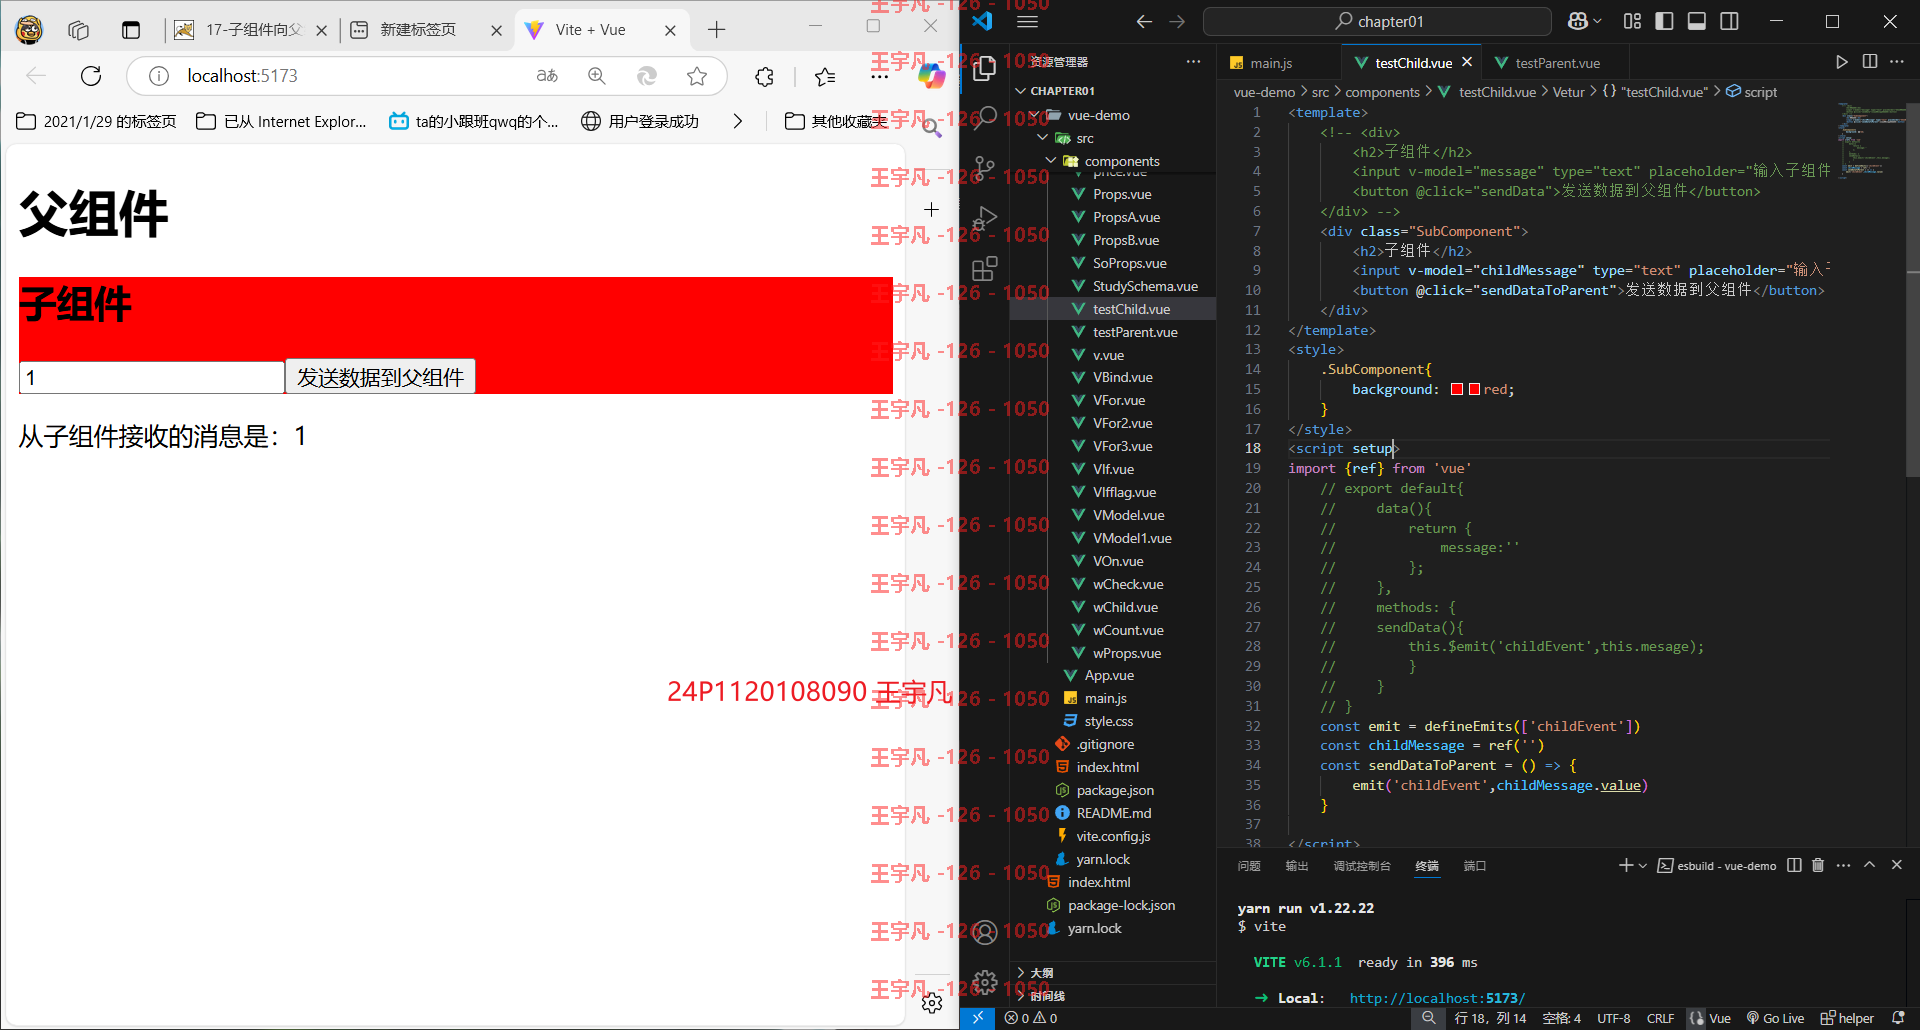
Task: Open the browser favorites list icon
Action: [x=825, y=76]
